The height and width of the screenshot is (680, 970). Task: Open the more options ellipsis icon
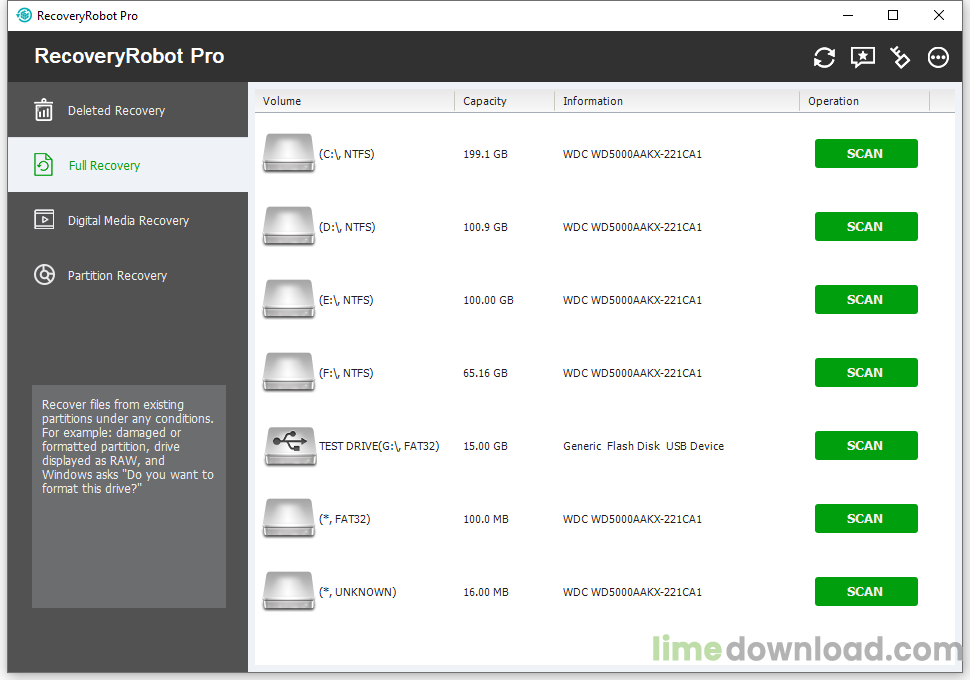coord(938,58)
